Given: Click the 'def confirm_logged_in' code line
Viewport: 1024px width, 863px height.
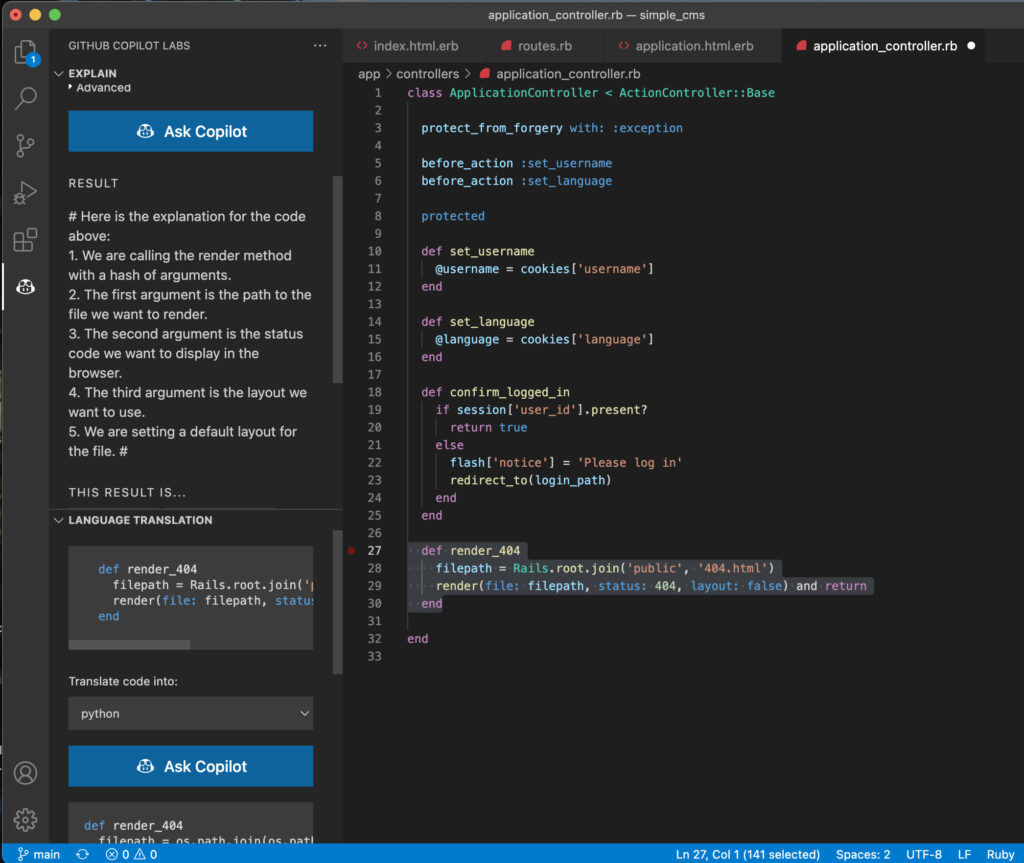Looking at the screenshot, I should pos(495,392).
